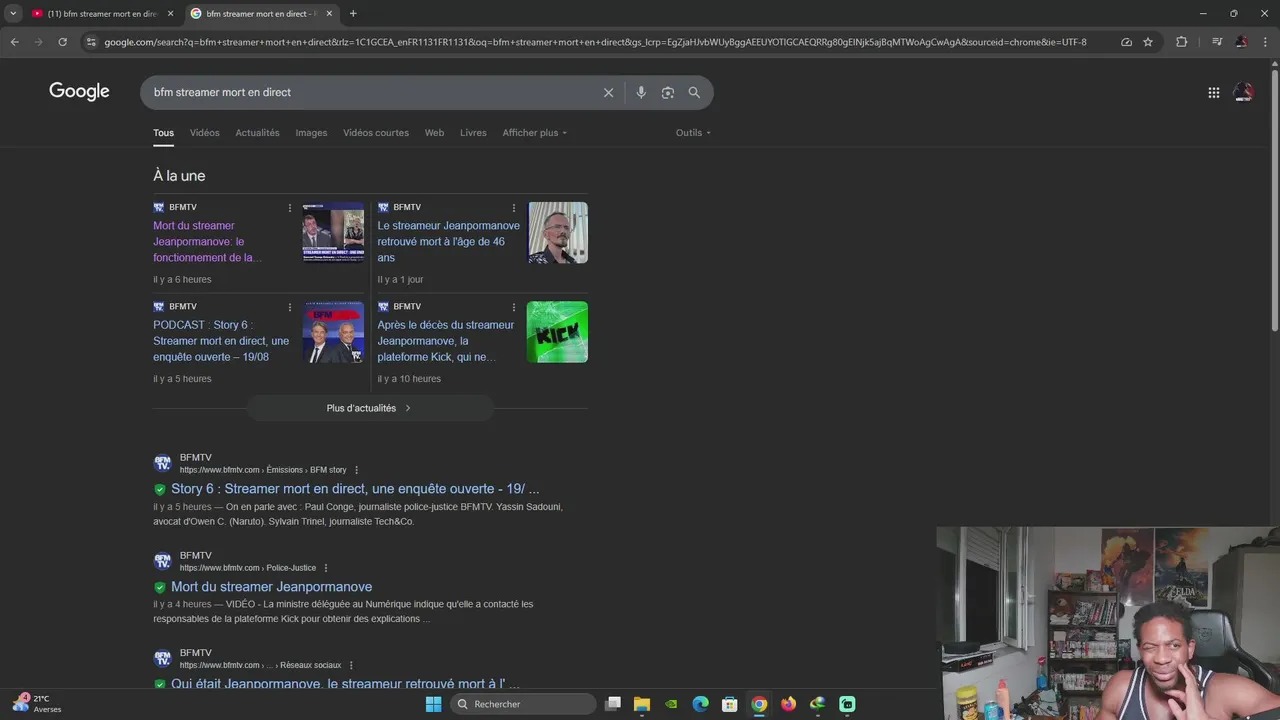This screenshot has width=1280, height=720.
Task: Open options for 'Mort du streamer Jeanpormanove: le fonctionnement' card
Action: tap(290, 208)
